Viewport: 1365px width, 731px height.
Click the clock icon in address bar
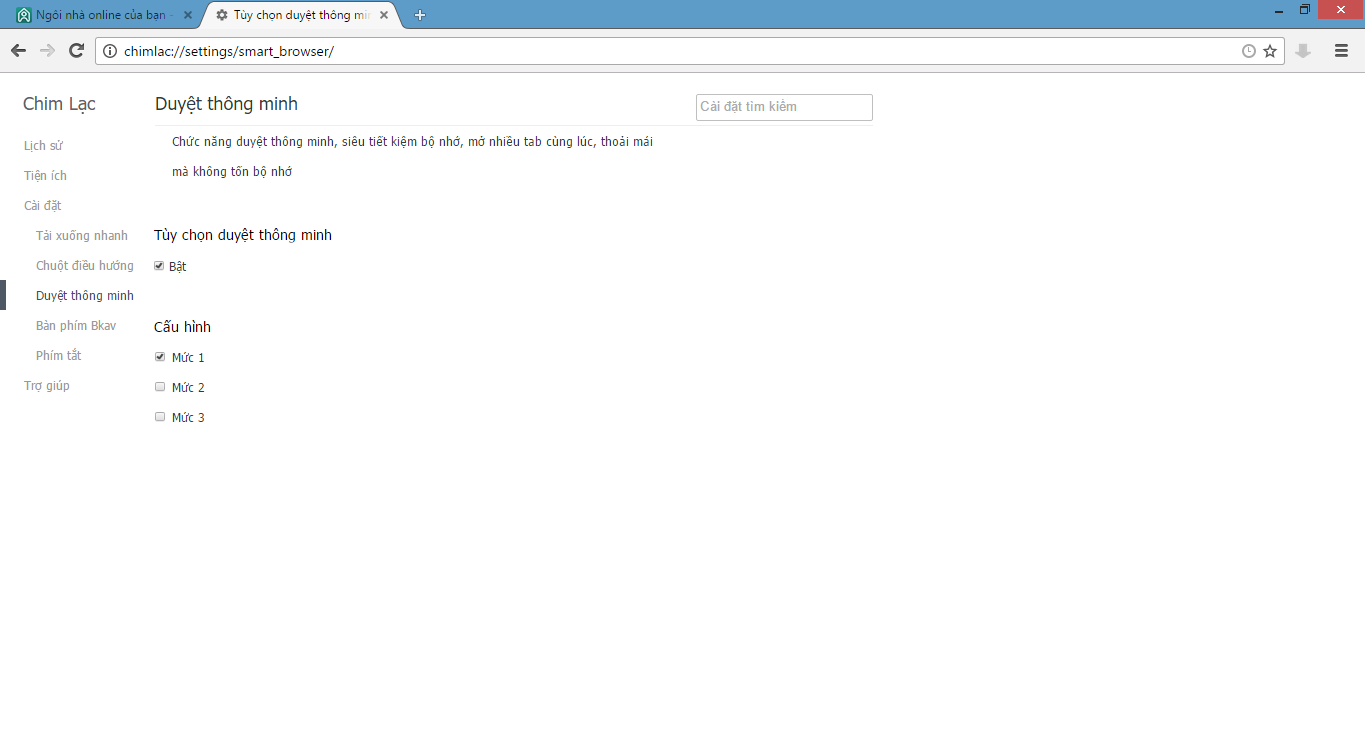(x=1249, y=51)
